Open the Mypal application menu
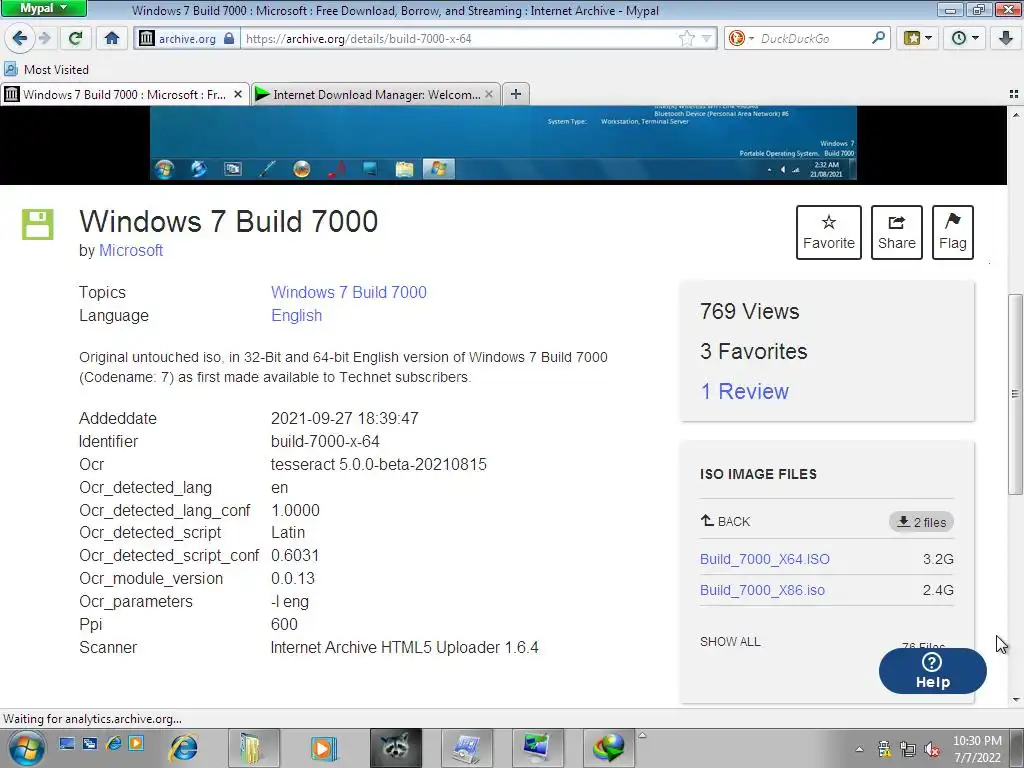The image size is (1024, 768). 43,8
